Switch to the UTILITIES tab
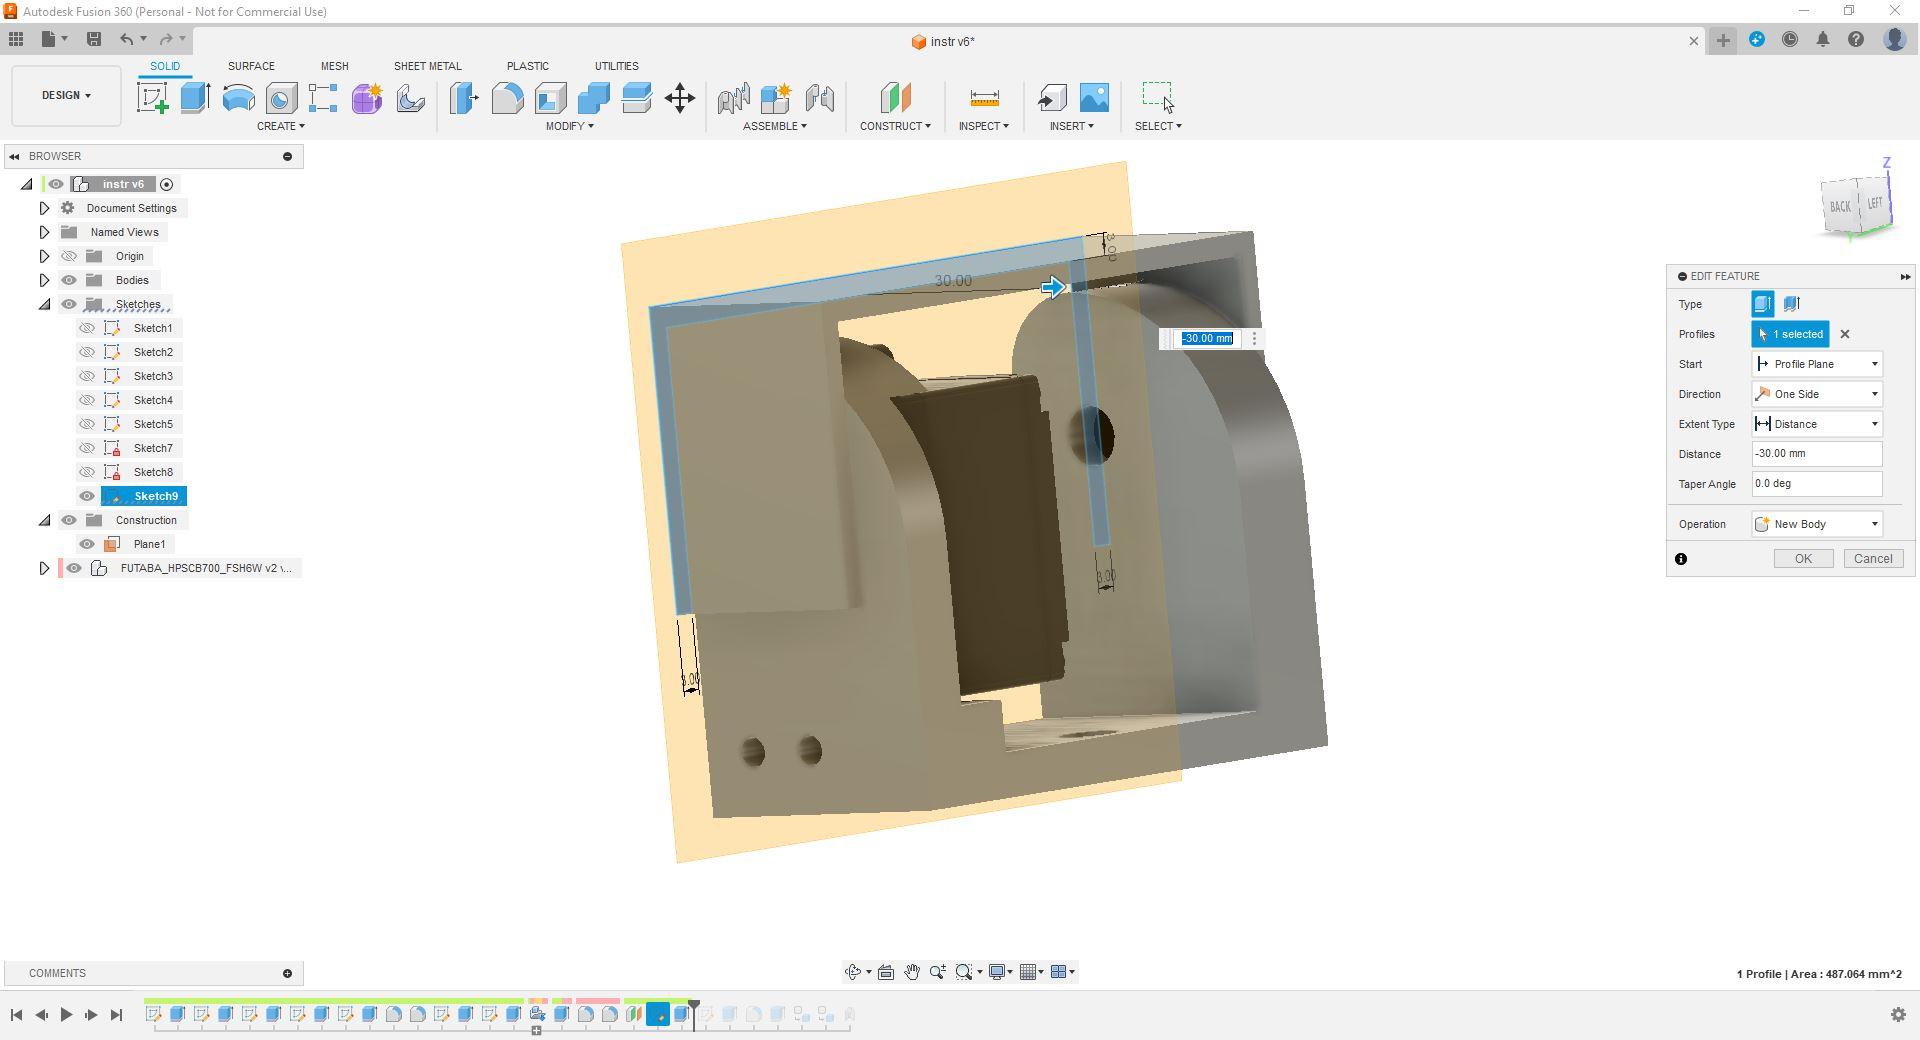The height and width of the screenshot is (1040, 1920). click(616, 66)
